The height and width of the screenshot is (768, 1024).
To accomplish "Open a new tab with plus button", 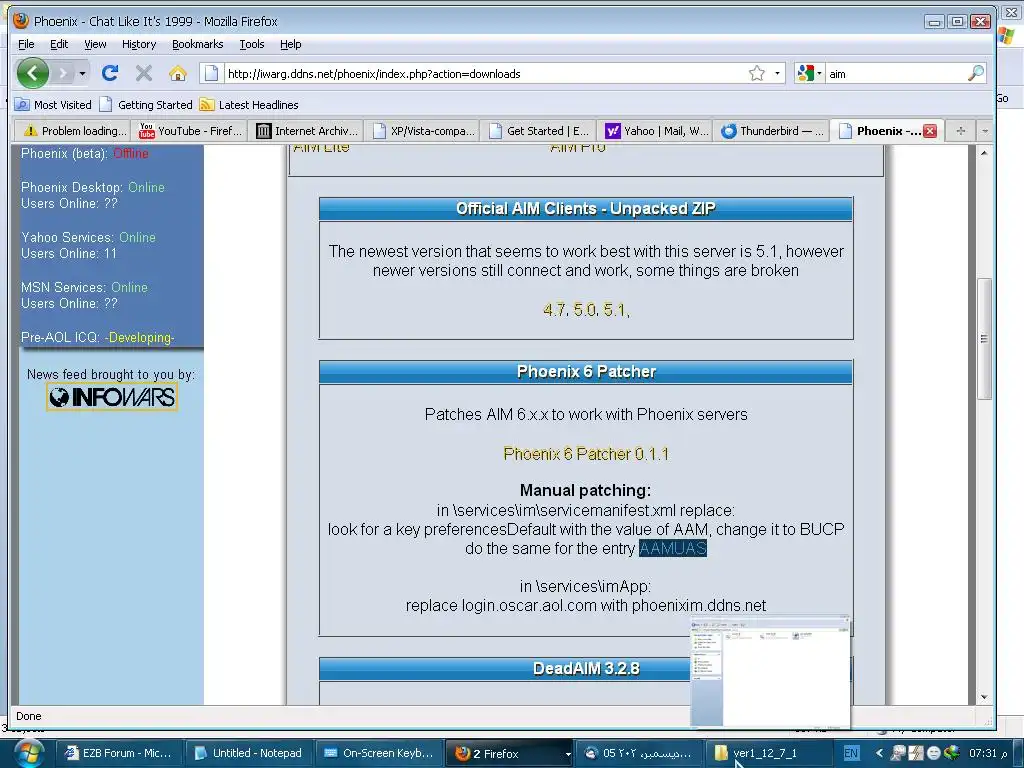I will tap(961, 131).
